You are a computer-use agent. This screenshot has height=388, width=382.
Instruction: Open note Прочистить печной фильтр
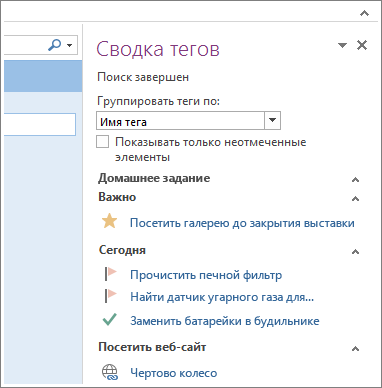click(x=206, y=275)
